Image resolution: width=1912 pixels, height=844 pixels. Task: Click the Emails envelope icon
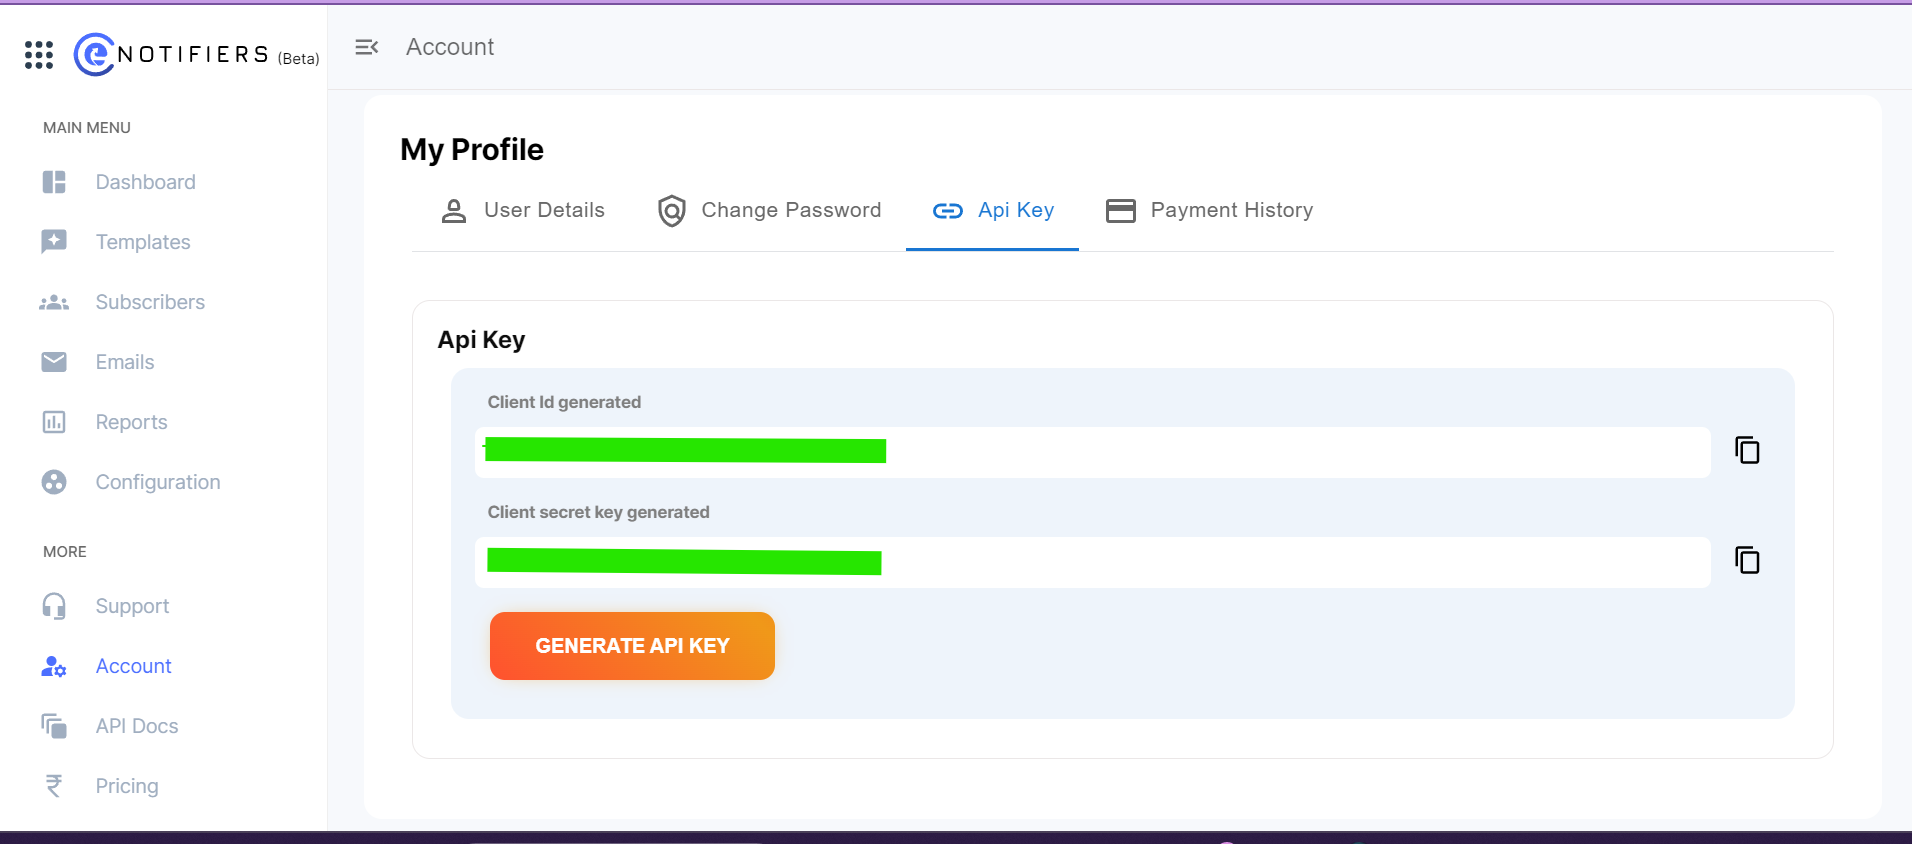[54, 362]
